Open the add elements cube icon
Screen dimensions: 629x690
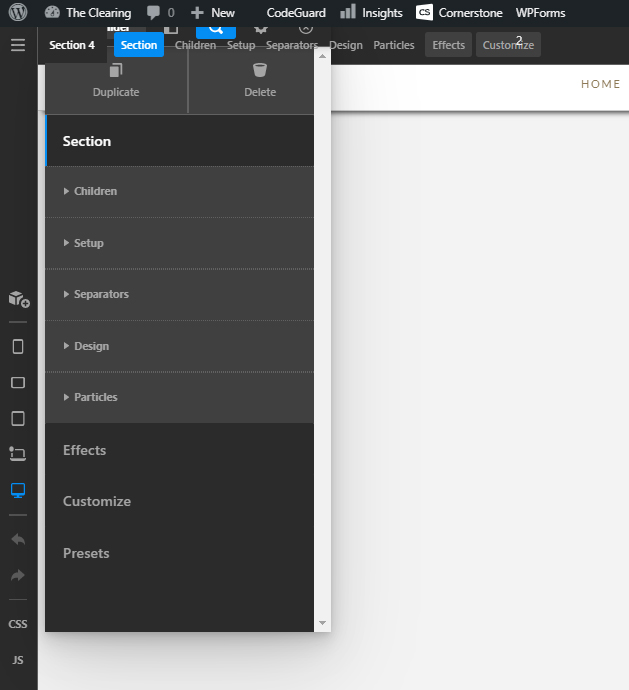[18, 299]
